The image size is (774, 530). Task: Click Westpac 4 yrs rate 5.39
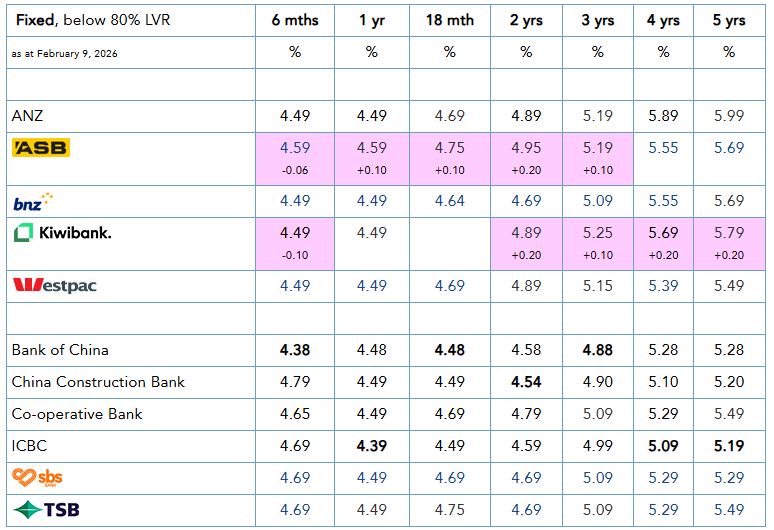pyautogui.click(x=663, y=286)
